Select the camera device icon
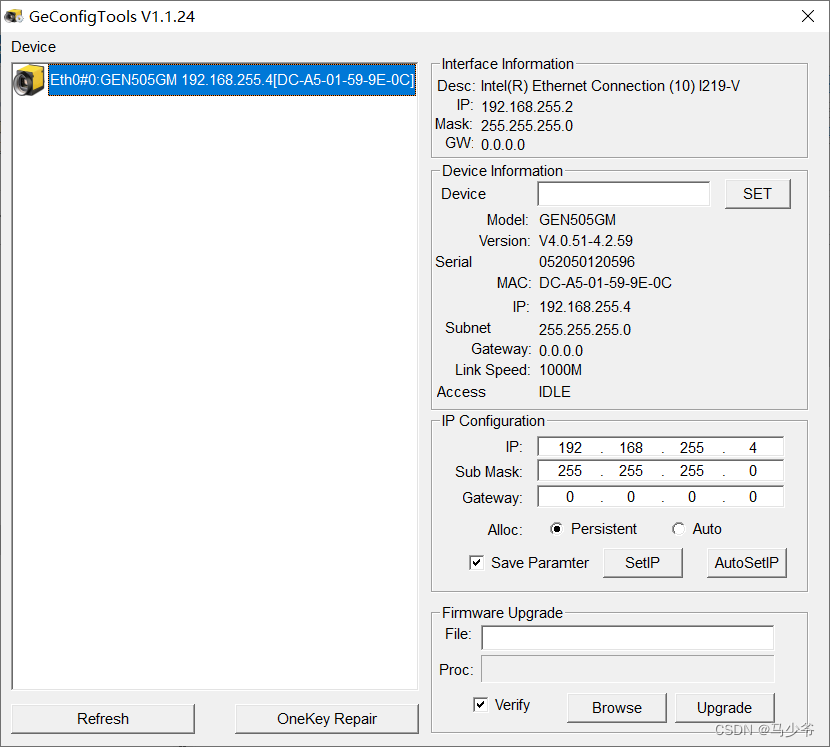Screen dimensions: 830x747 (x=28, y=80)
